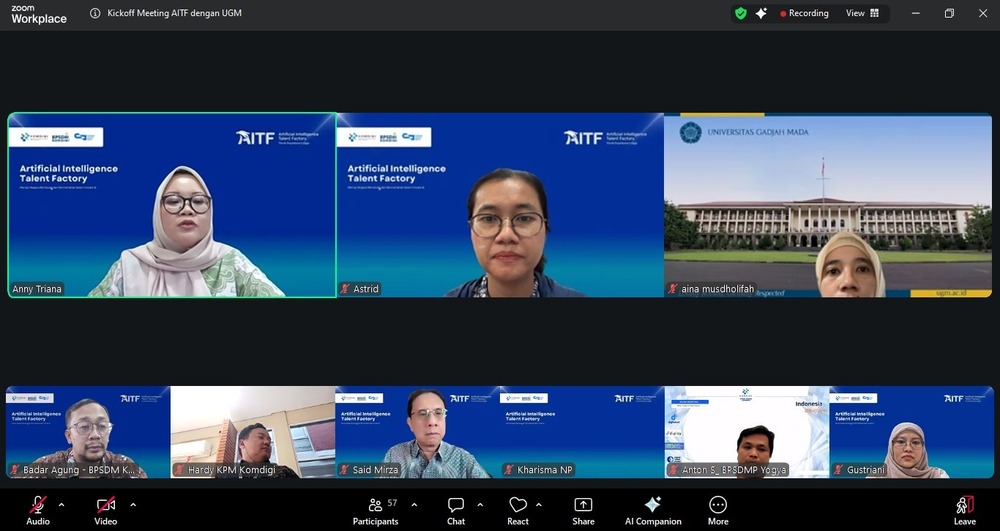Click the top-bar AI Companion sparkle indicator
The image size is (1000, 531).
[x=761, y=13]
